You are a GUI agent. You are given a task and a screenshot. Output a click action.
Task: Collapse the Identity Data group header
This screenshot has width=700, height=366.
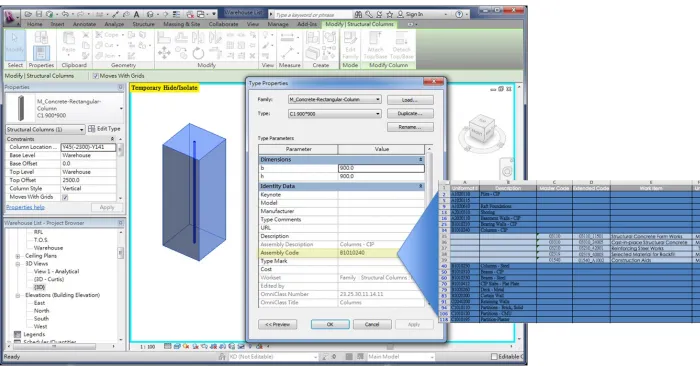(x=420, y=186)
